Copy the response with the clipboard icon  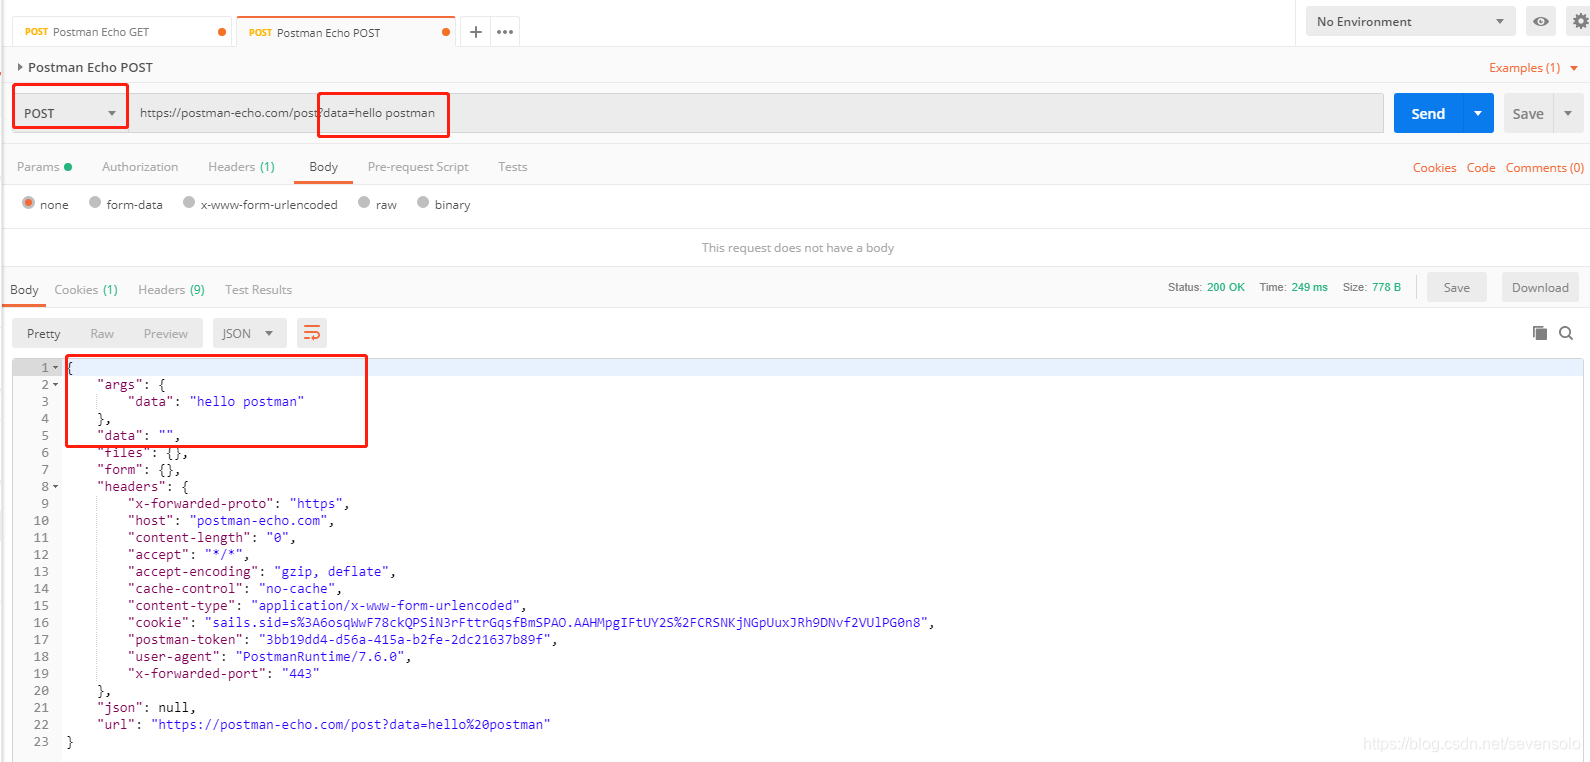(1540, 333)
